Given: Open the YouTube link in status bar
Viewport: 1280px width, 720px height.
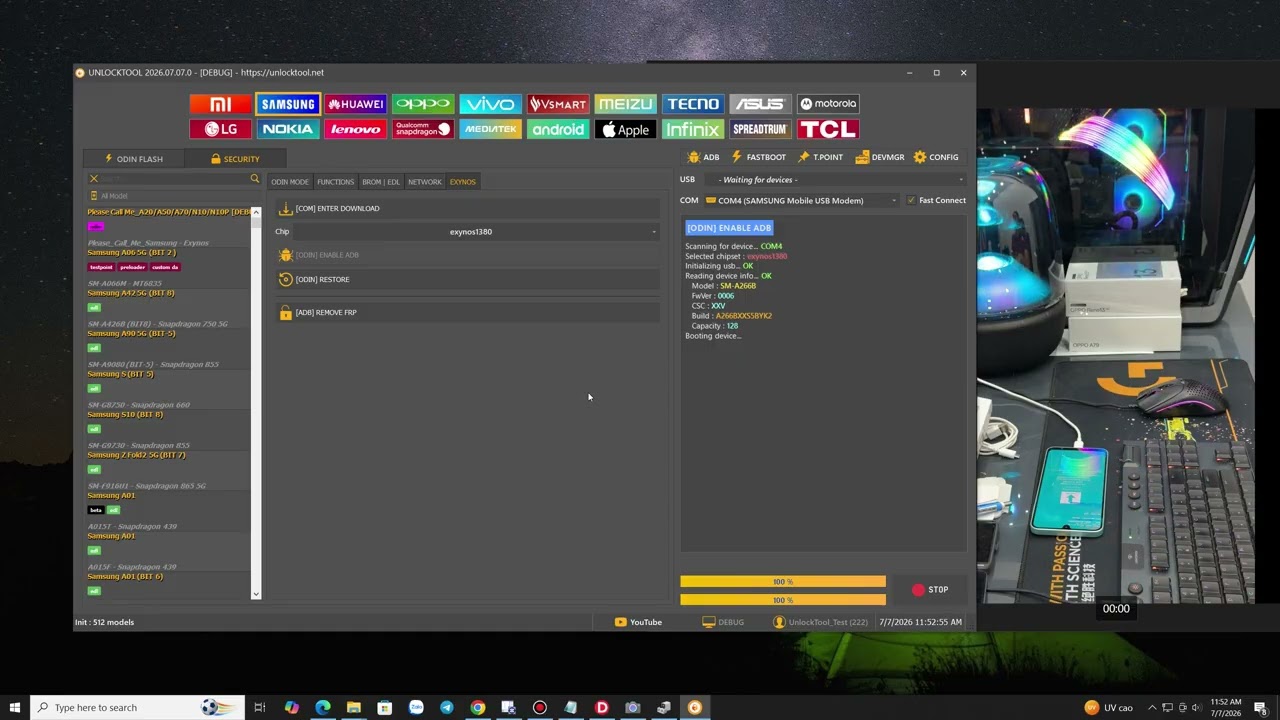Looking at the screenshot, I should [x=638, y=622].
